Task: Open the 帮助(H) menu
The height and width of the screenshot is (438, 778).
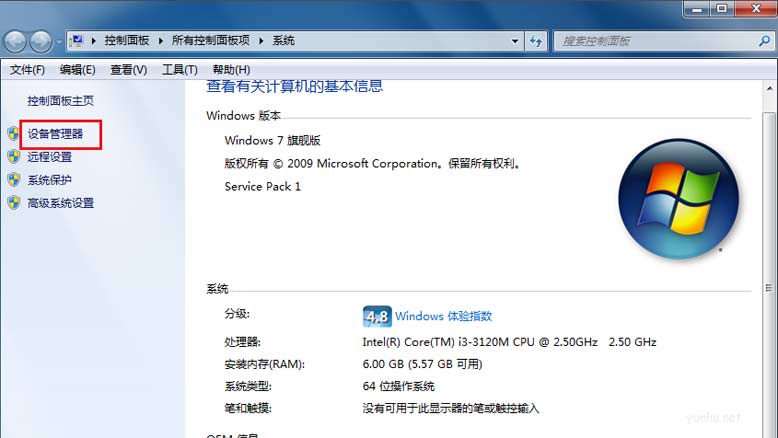Action: pyautogui.click(x=231, y=70)
